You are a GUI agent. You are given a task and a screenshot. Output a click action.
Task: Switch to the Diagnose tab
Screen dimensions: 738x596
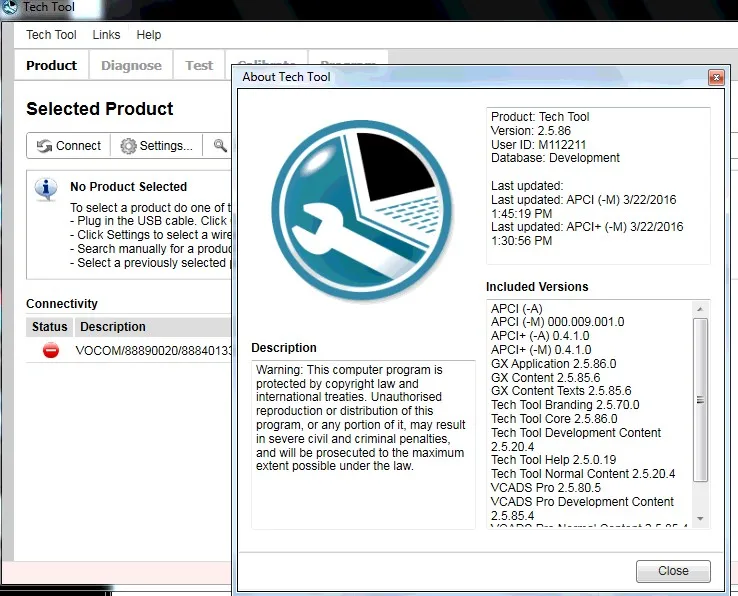tap(131, 65)
